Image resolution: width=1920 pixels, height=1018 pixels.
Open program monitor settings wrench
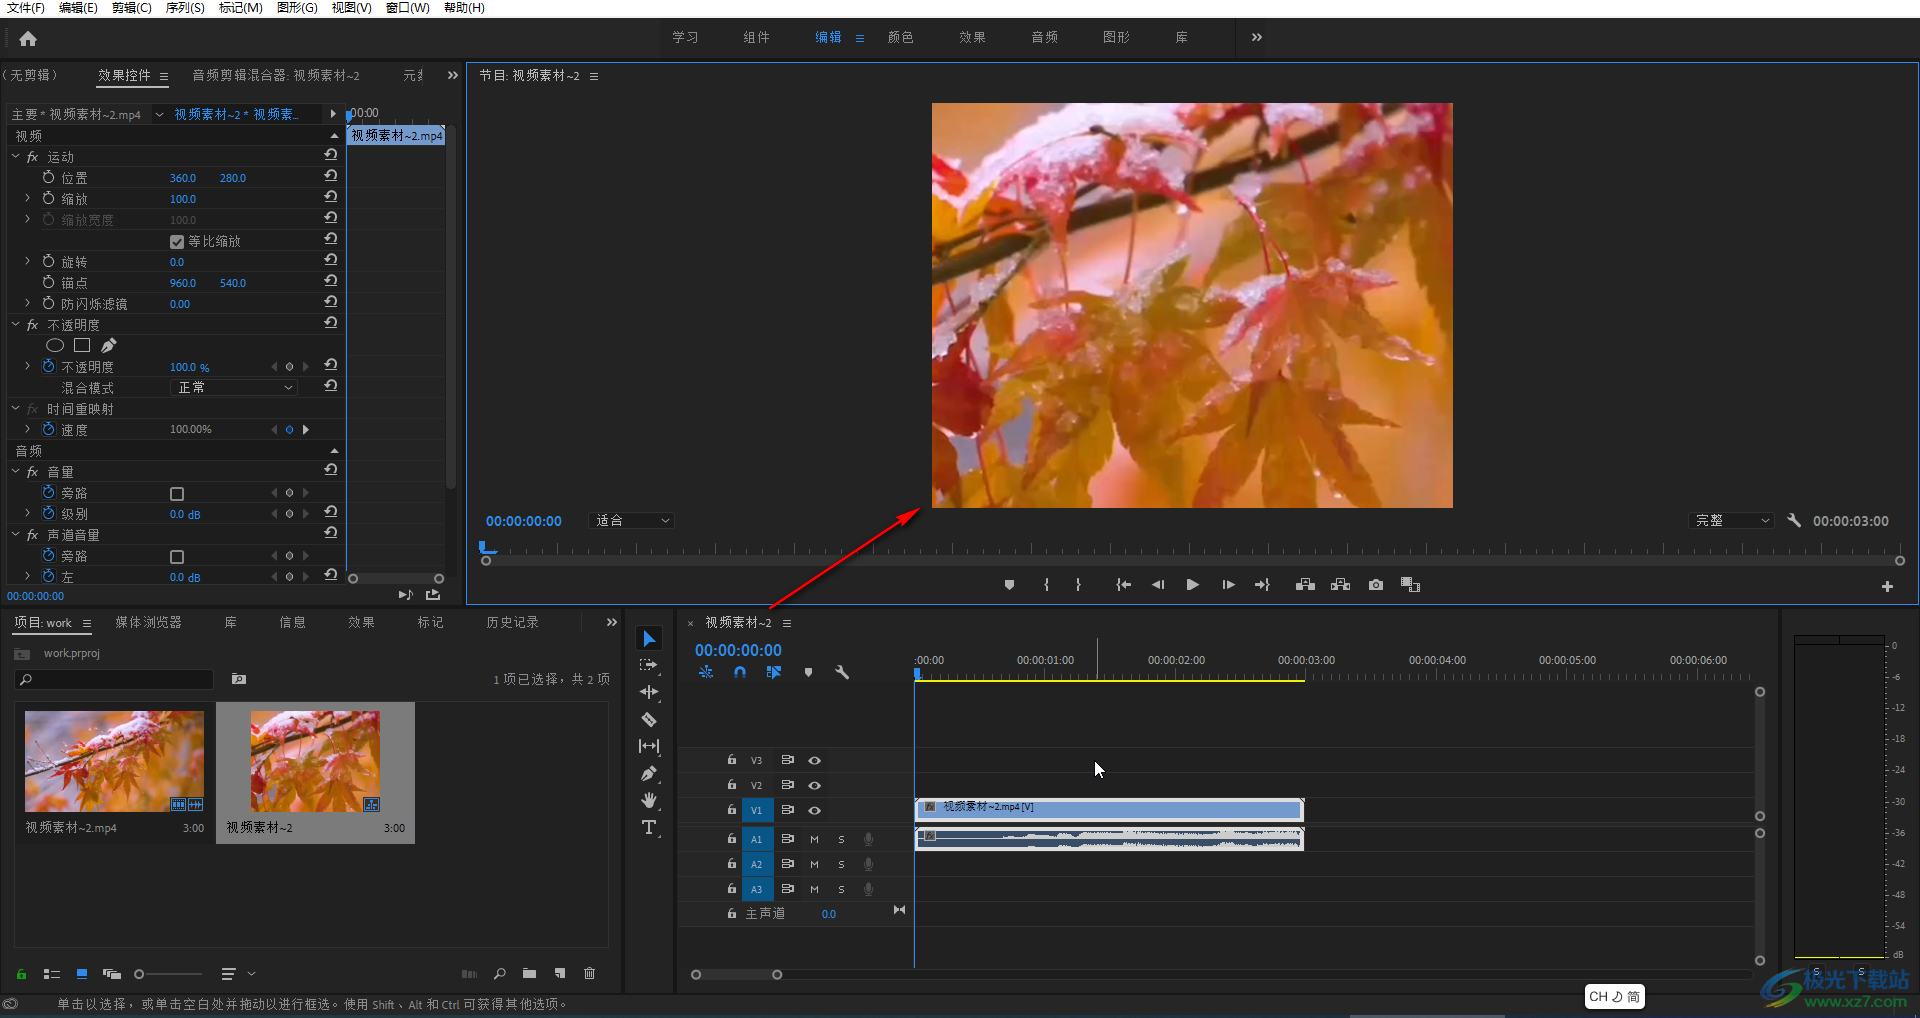tap(1794, 521)
